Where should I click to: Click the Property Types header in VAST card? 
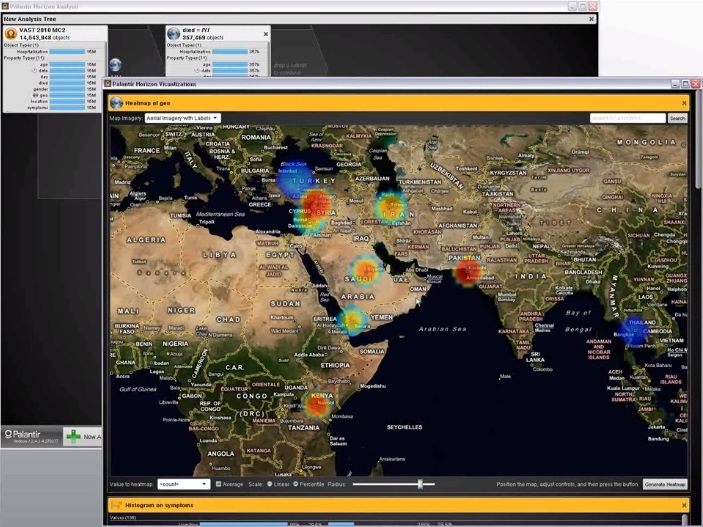click(x=24, y=58)
